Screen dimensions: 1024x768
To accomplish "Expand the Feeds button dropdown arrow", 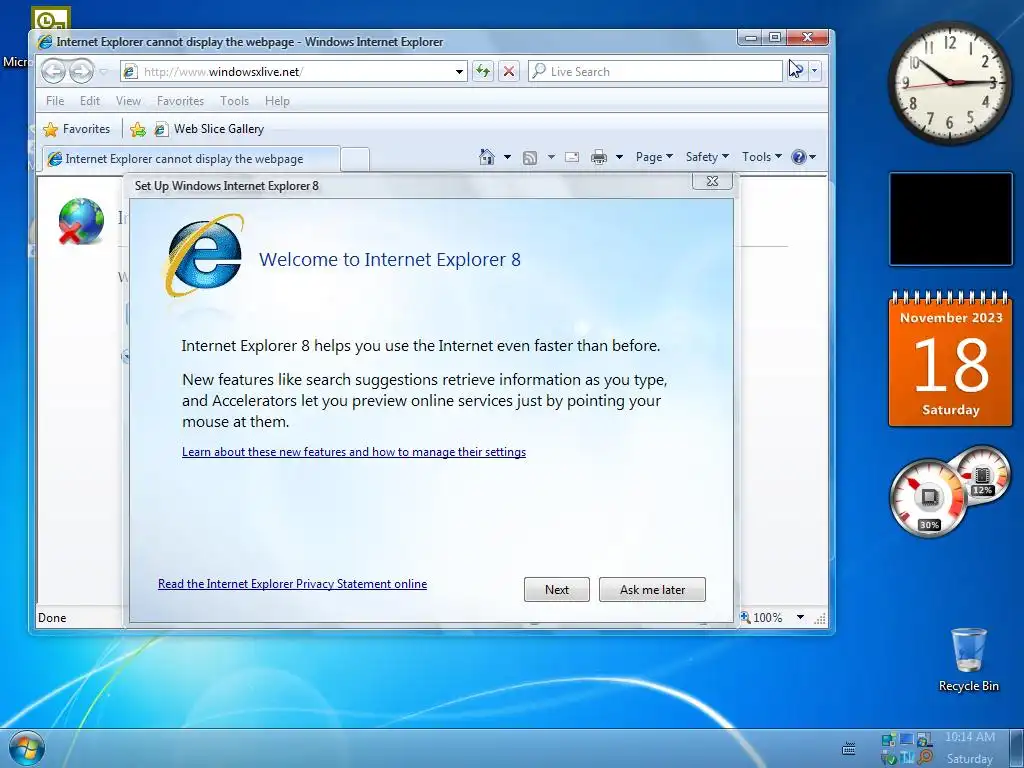I will pos(551,157).
